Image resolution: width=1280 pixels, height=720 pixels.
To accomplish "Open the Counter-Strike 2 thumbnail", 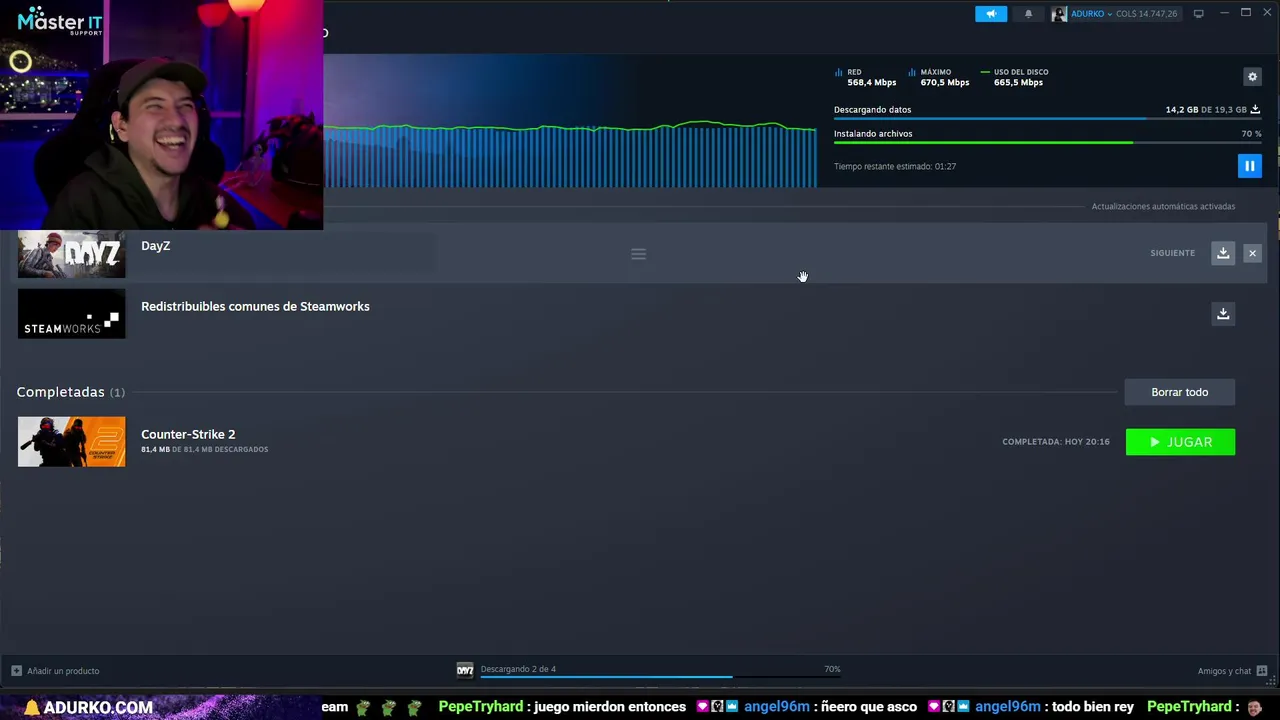I will [x=71, y=442].
